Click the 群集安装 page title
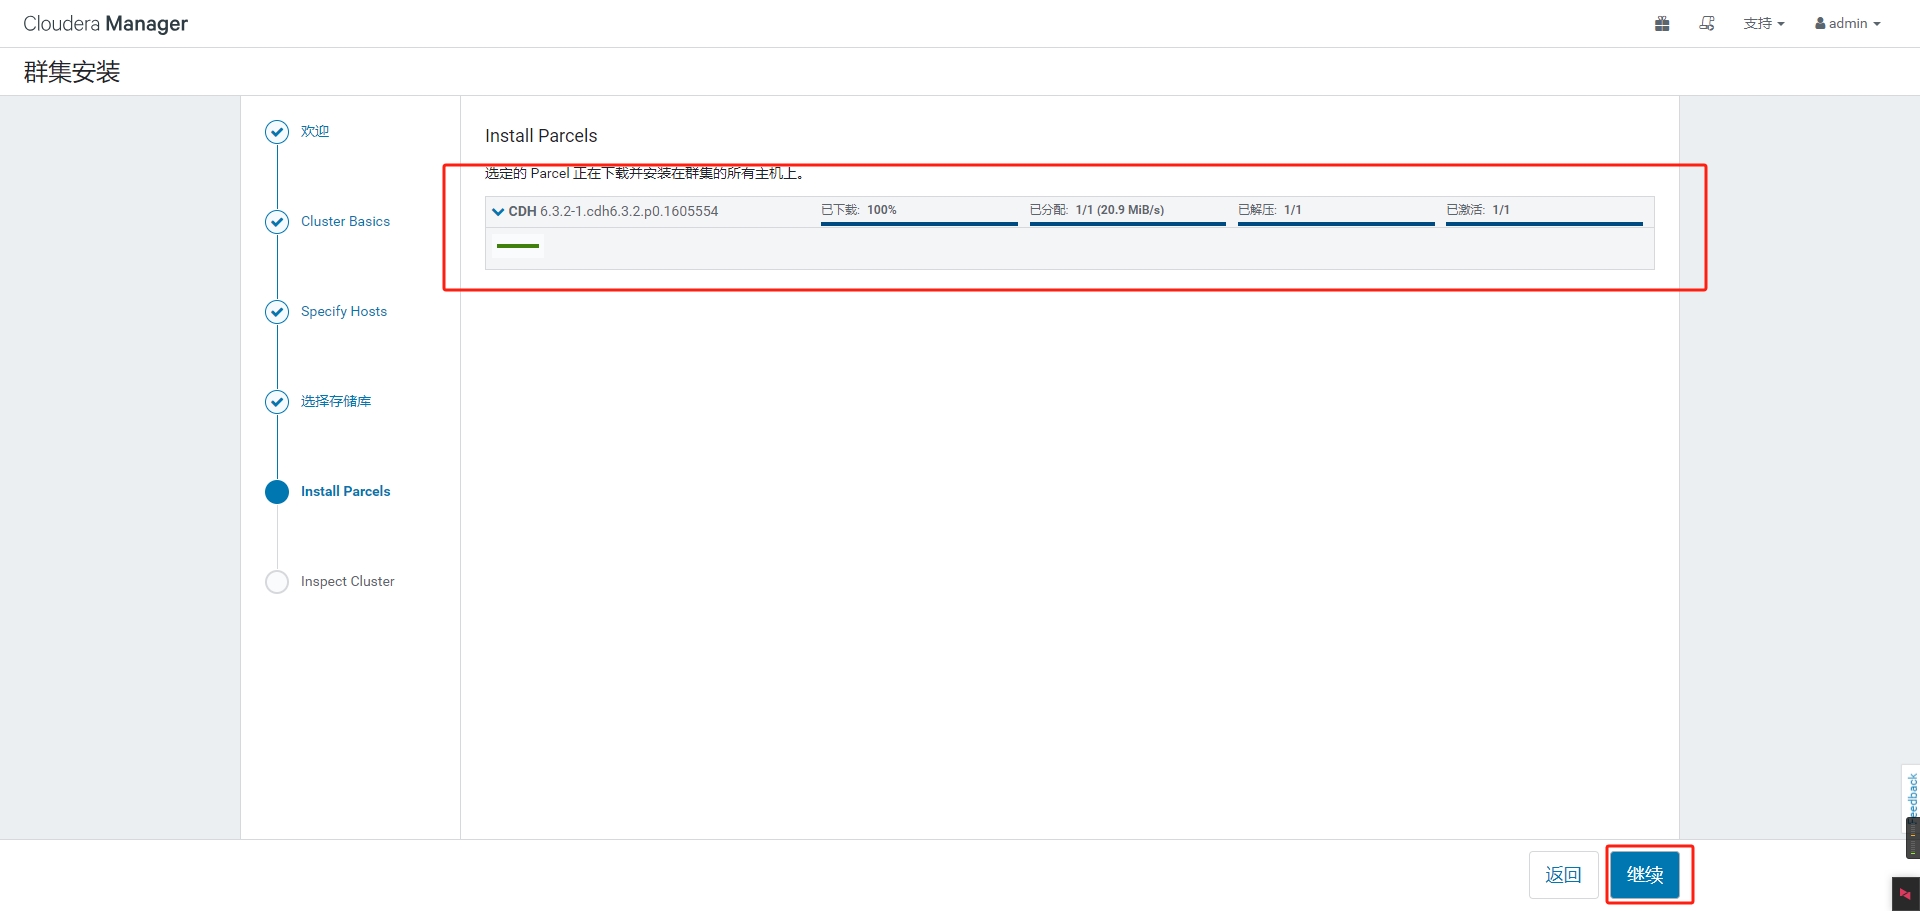 click(x=72, y=72)
